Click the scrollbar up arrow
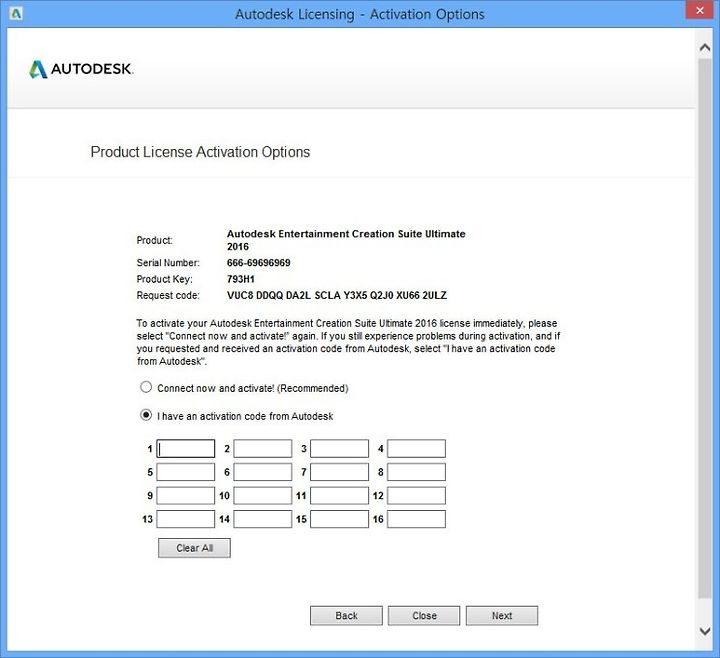 pyautogui.click(x=705, y=47)
